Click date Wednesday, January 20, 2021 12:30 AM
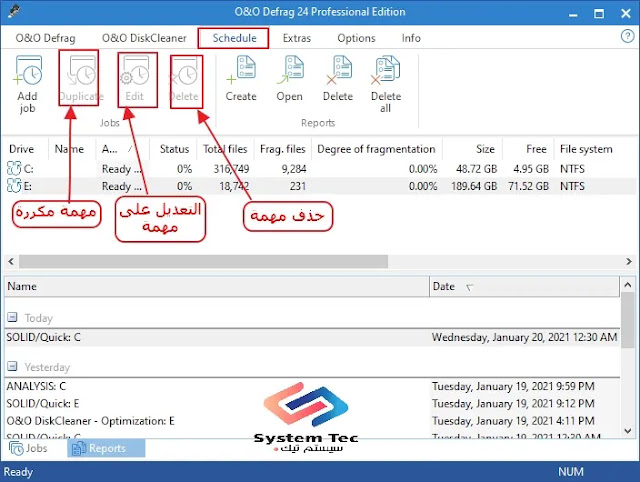 click(x=524, y=337)
